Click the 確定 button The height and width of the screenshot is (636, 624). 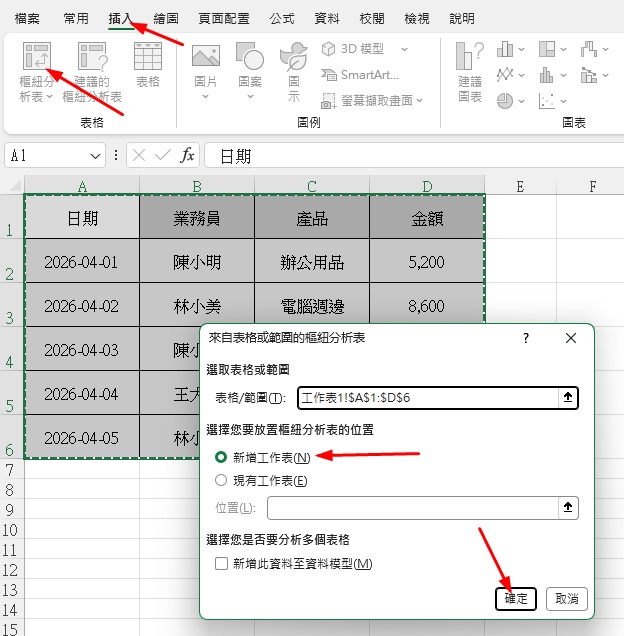pos(516,598)
